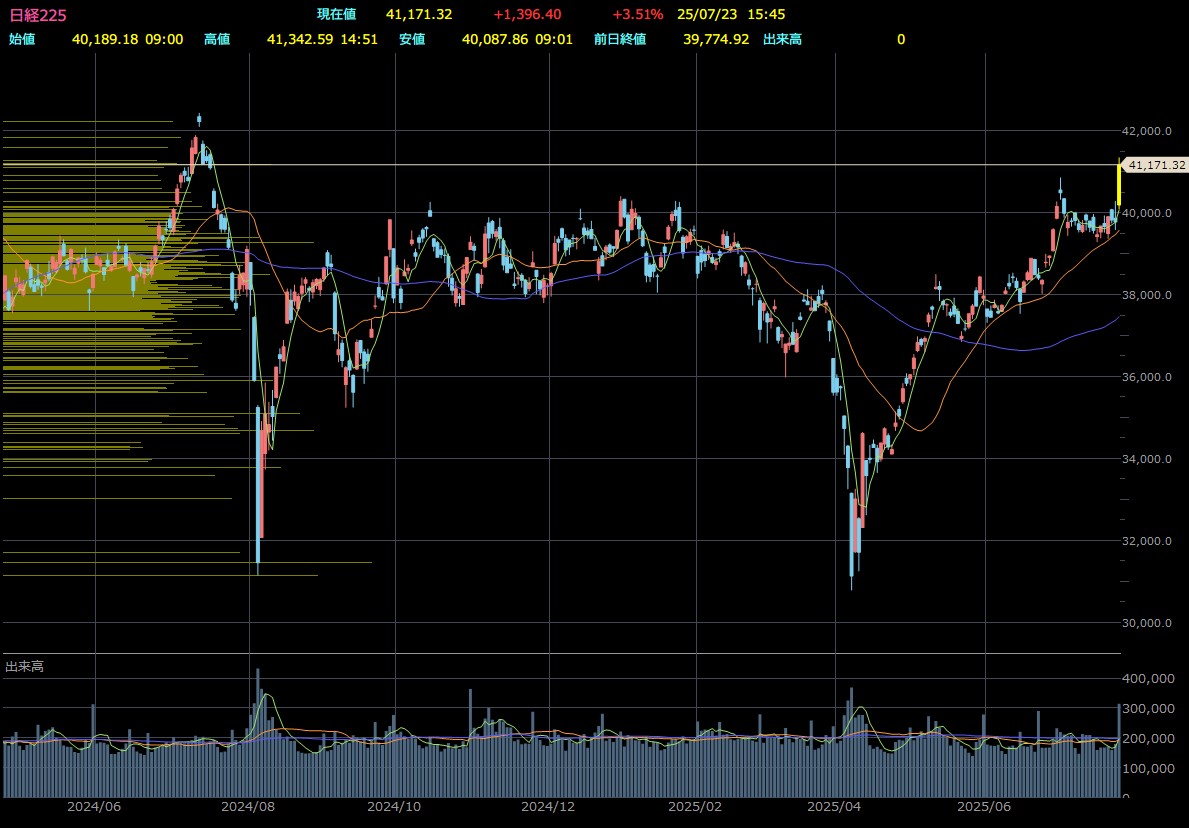Click the +1,396.40 price change value

point(527,14)
